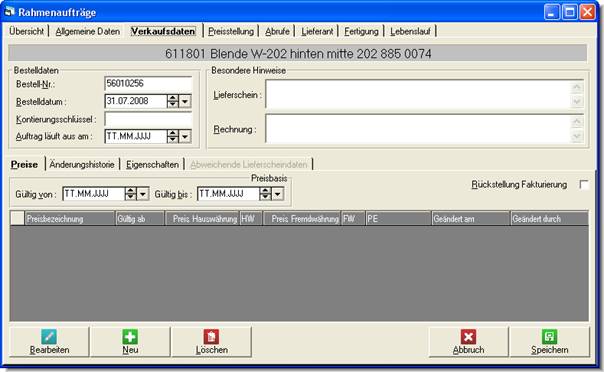This screenshot has height=372, width=604.
Task: Click the green Speichern disk icon
Action: pos(549,337)
